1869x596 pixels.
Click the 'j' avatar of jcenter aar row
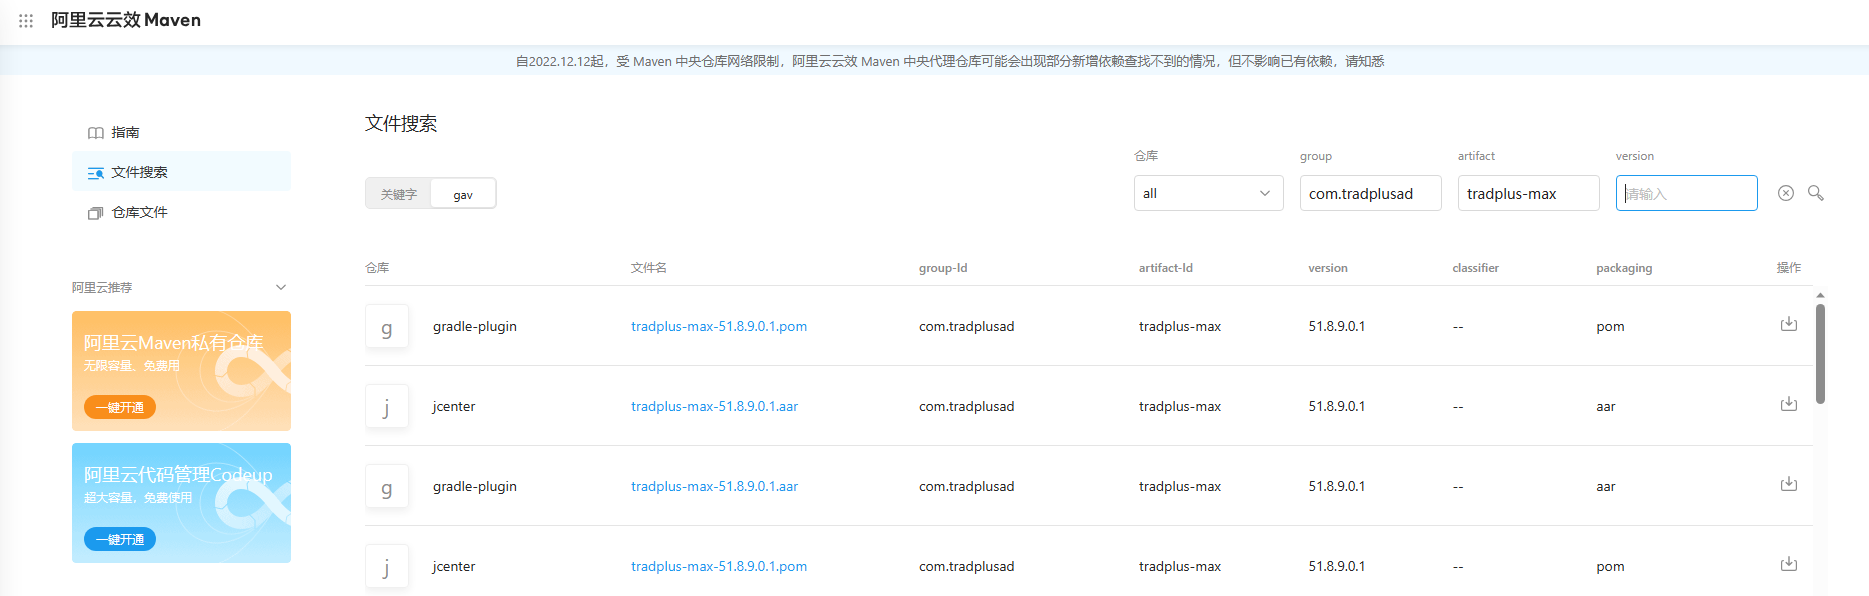(x=387, y=406)
